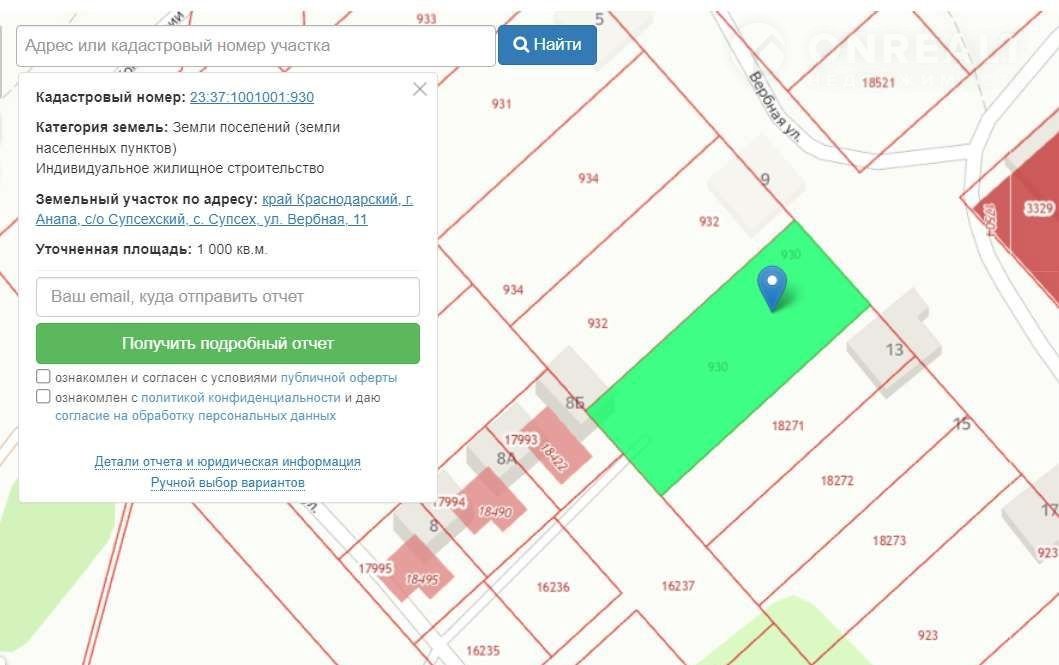Open the personal data processing consent link
The image size is (1059, 665).
(x=195, y=415)
